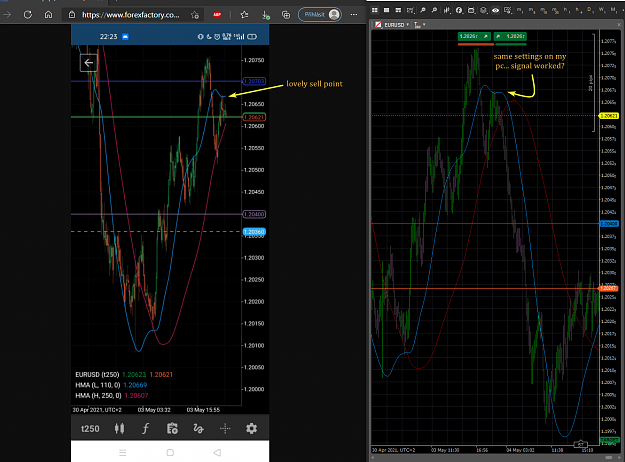Open the chart snapshot icon dropdown
The width and height of the screenshot is (625, 462).
coord(471,10)
